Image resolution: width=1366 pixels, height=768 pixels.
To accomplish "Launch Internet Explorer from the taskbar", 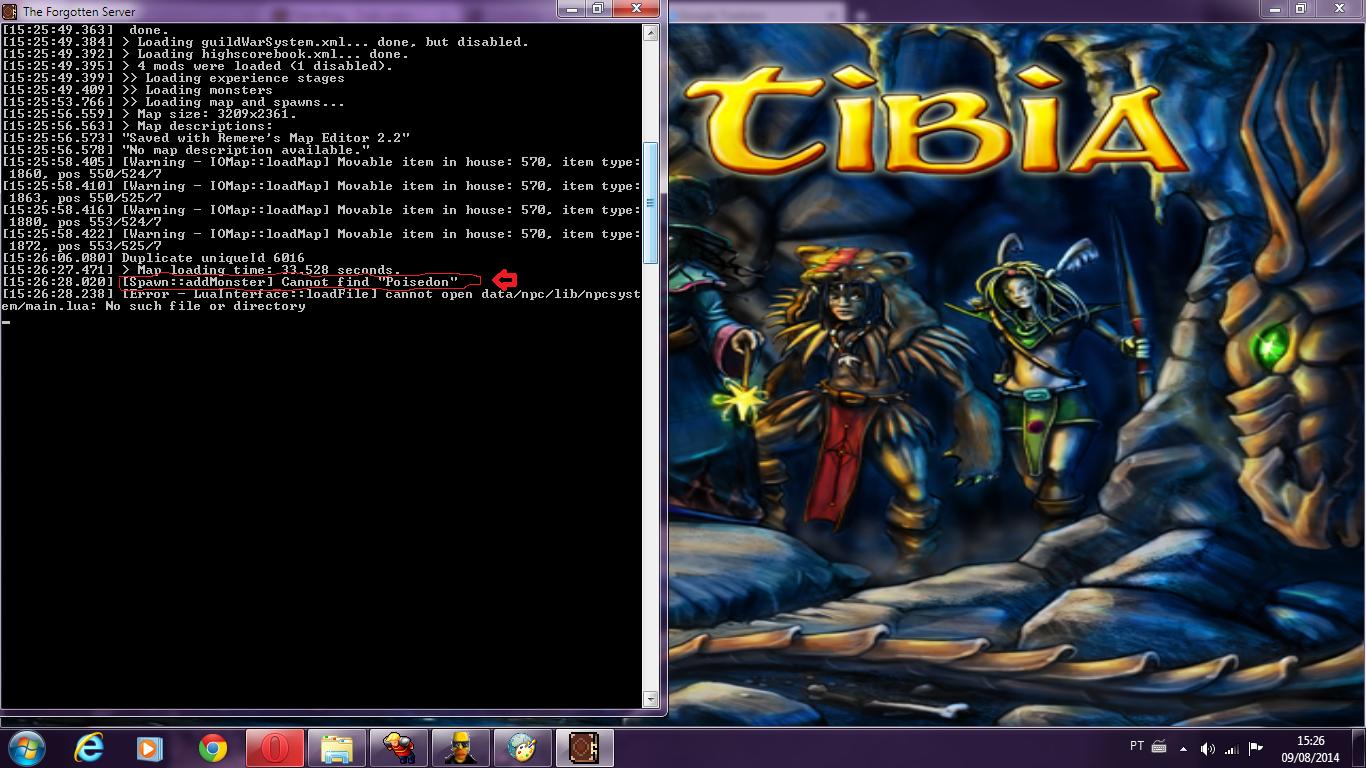I will [x=89, y=747].
